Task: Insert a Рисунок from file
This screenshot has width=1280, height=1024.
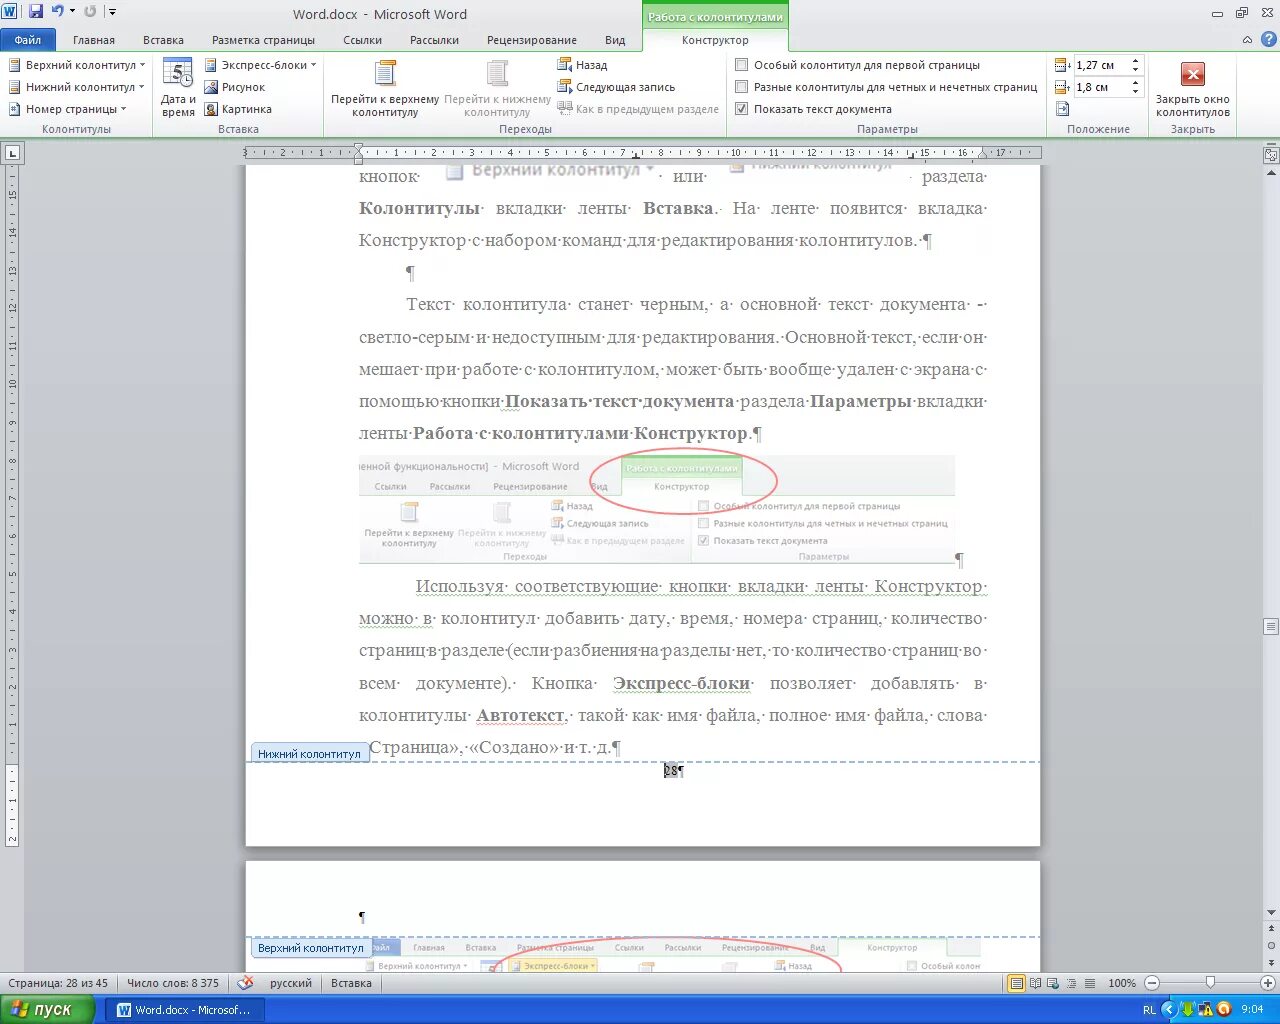Action: 235,87
